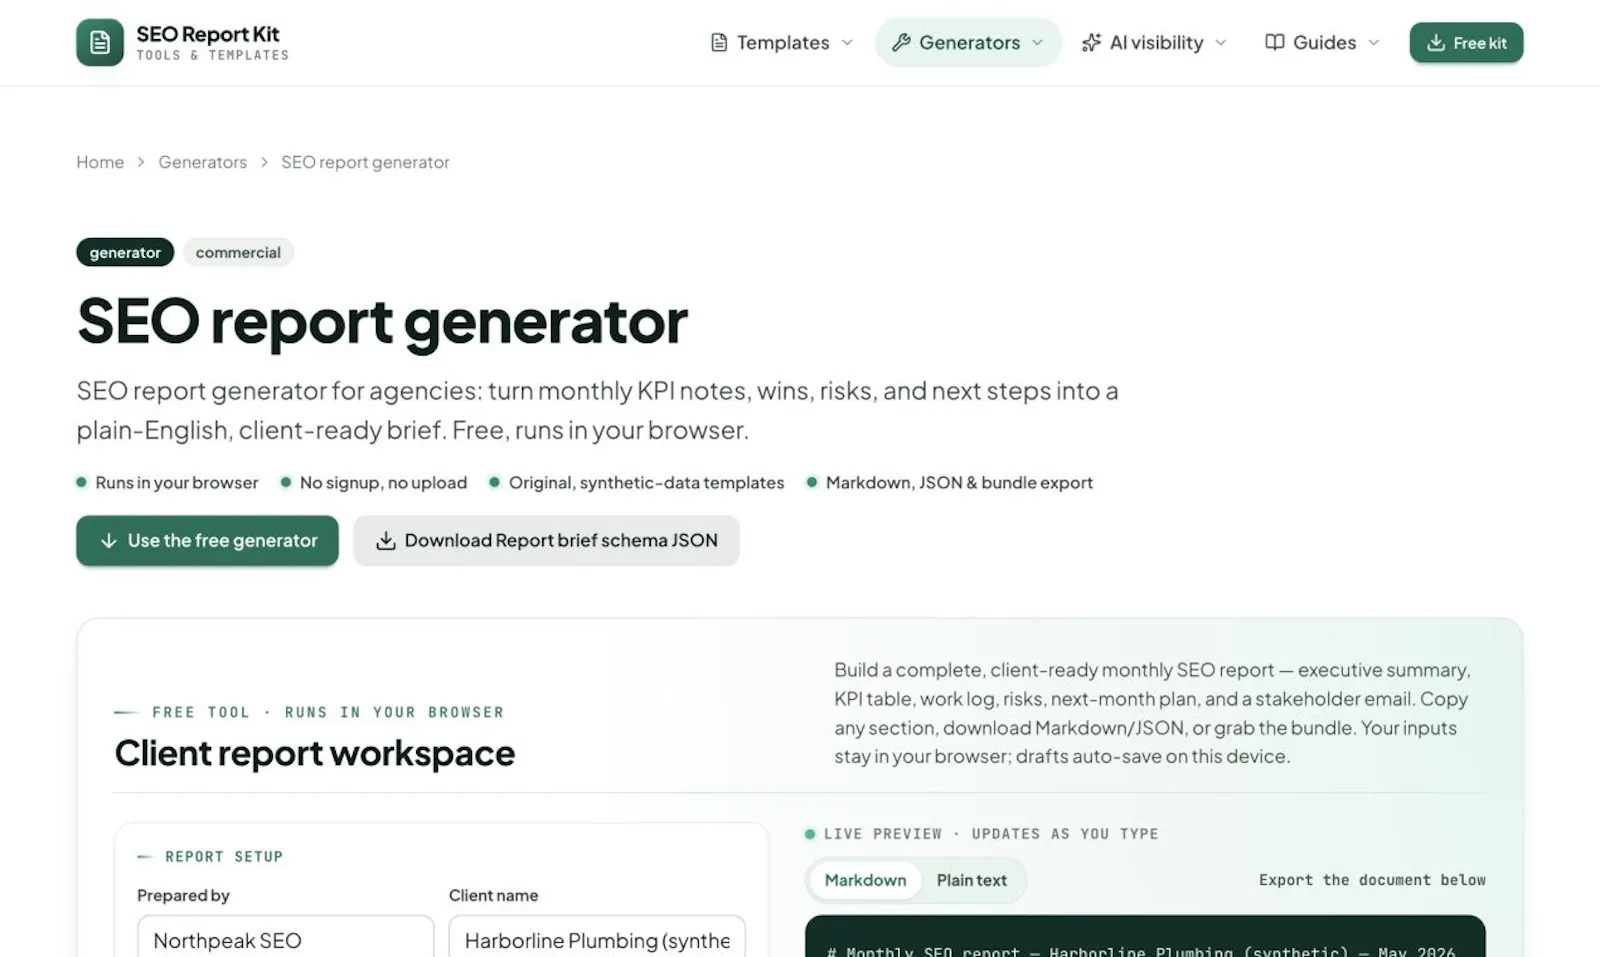This screenshot has width=1600, height=957.
Task: Open the Generators navigation menu
Action: point(968,42)
